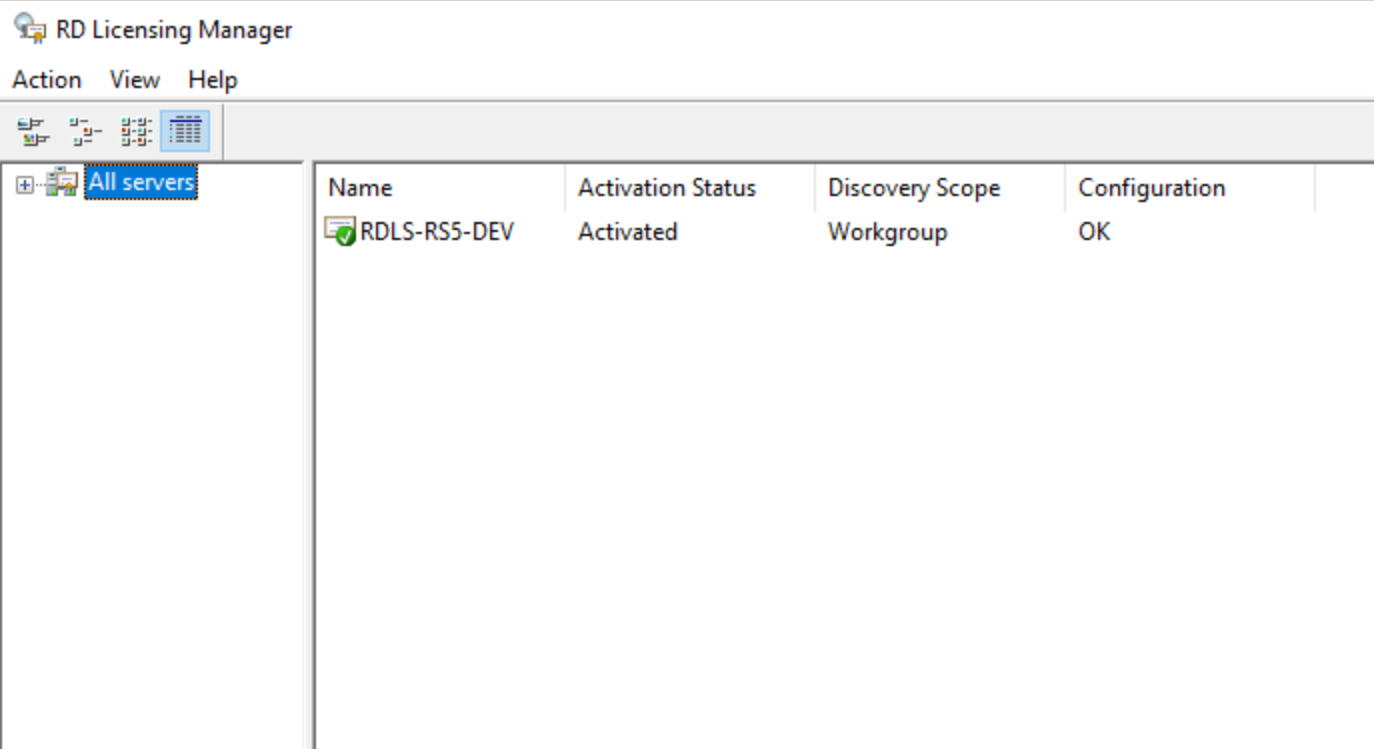1374x749 pixels.
Task: Click the RD Licensing Manager title icon
Action: 30,30
